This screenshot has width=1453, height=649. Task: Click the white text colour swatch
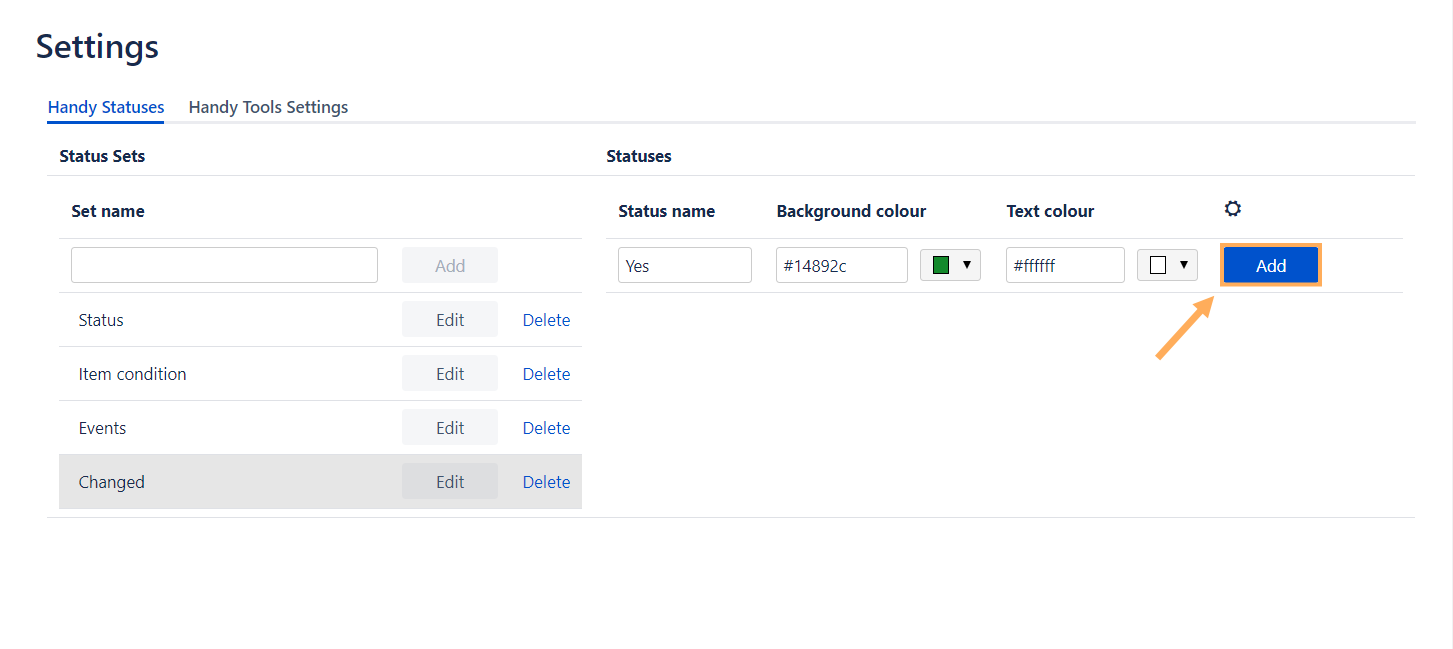click(1158, 265)
